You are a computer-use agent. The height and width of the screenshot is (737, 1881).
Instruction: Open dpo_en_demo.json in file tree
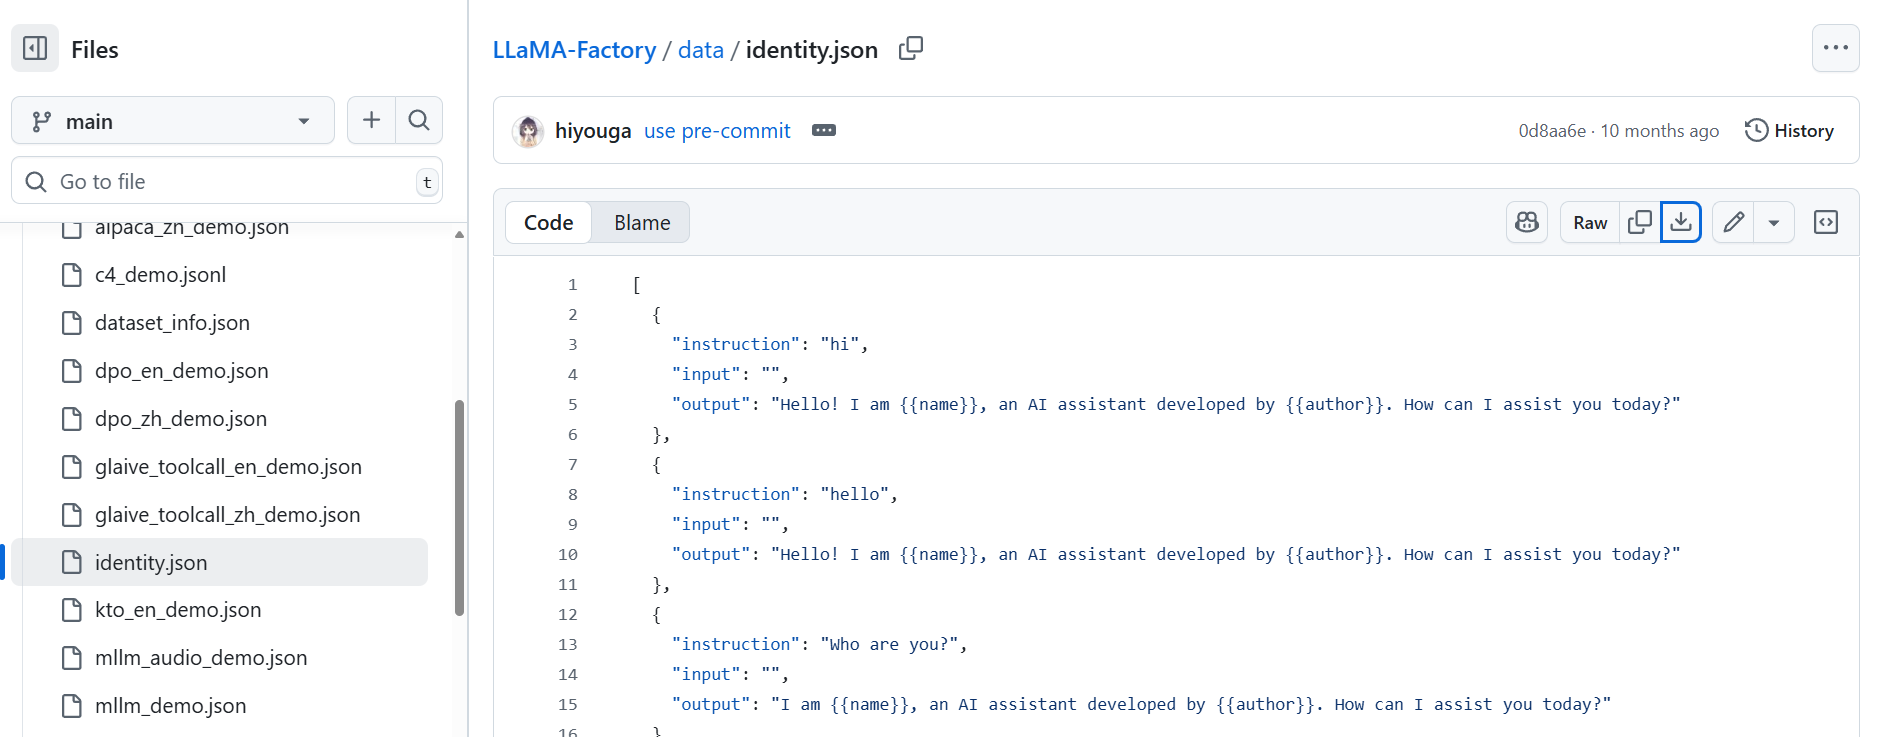[x=181, y=371]
